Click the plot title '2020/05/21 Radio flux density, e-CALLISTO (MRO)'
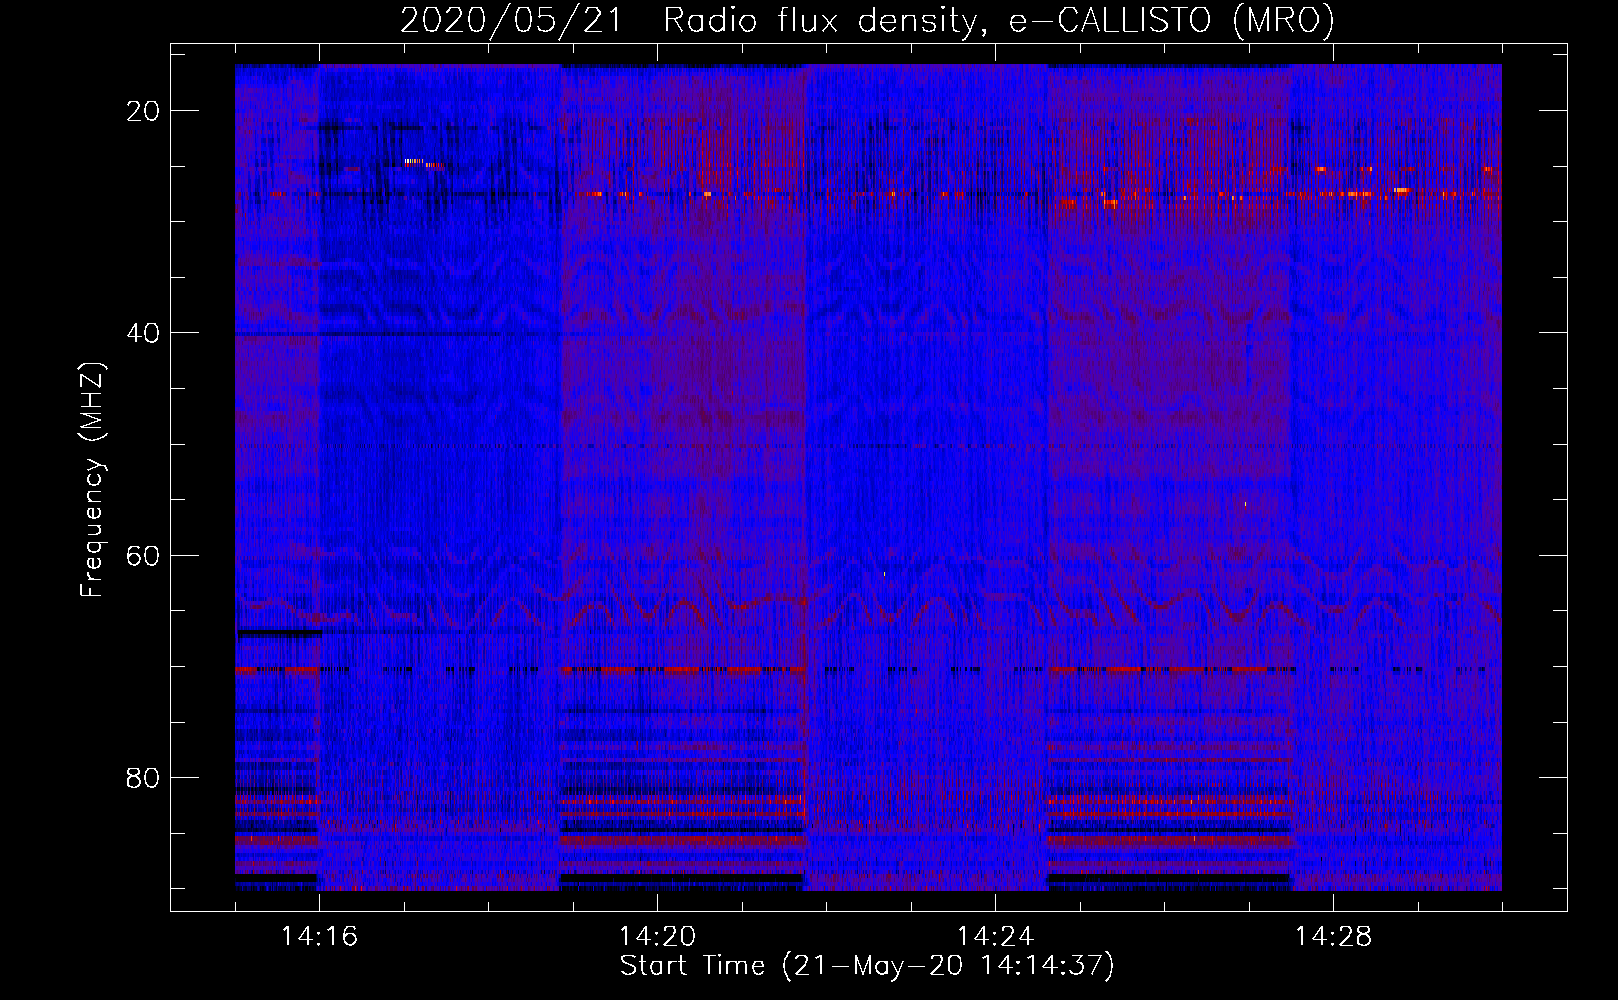The image size is (1618, 1000). [x=867, y=20]
